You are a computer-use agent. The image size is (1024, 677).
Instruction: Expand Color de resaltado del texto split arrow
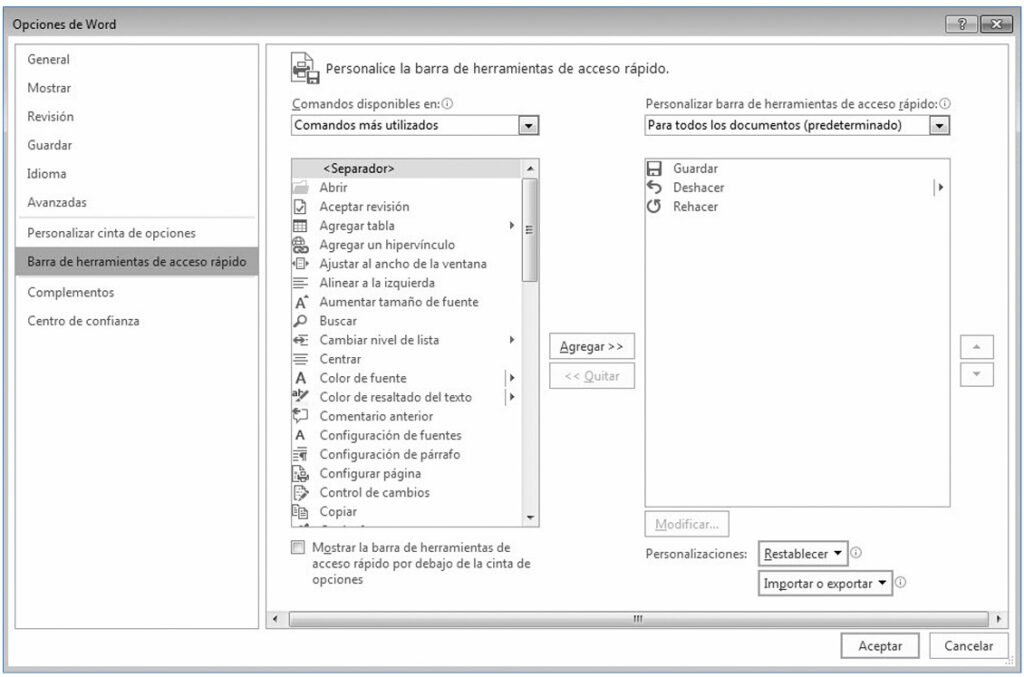[512, 396]
